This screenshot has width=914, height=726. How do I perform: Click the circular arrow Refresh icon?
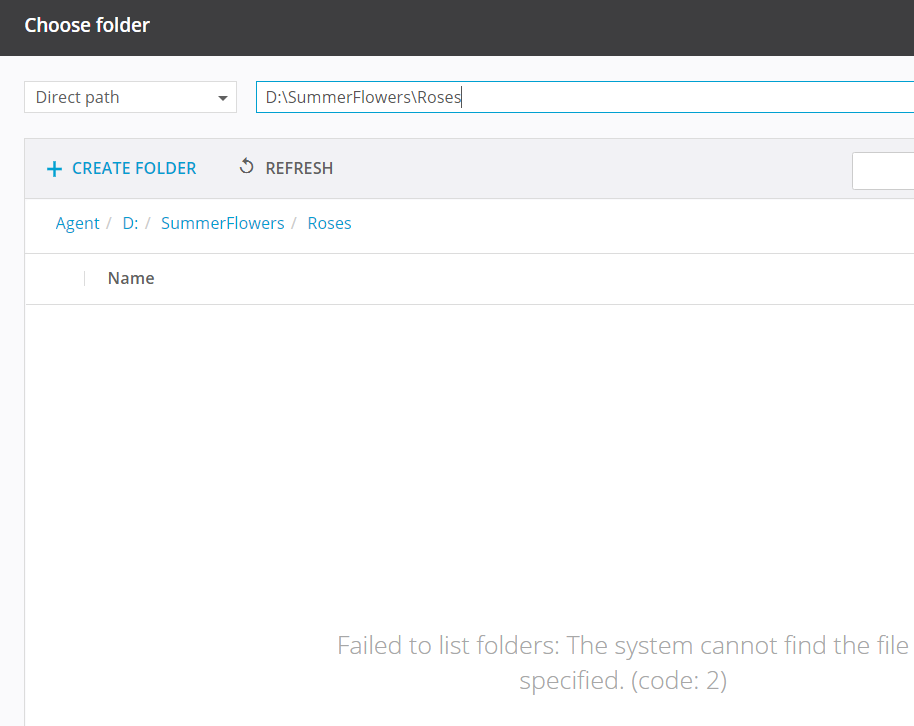click(x=246, y=167)
